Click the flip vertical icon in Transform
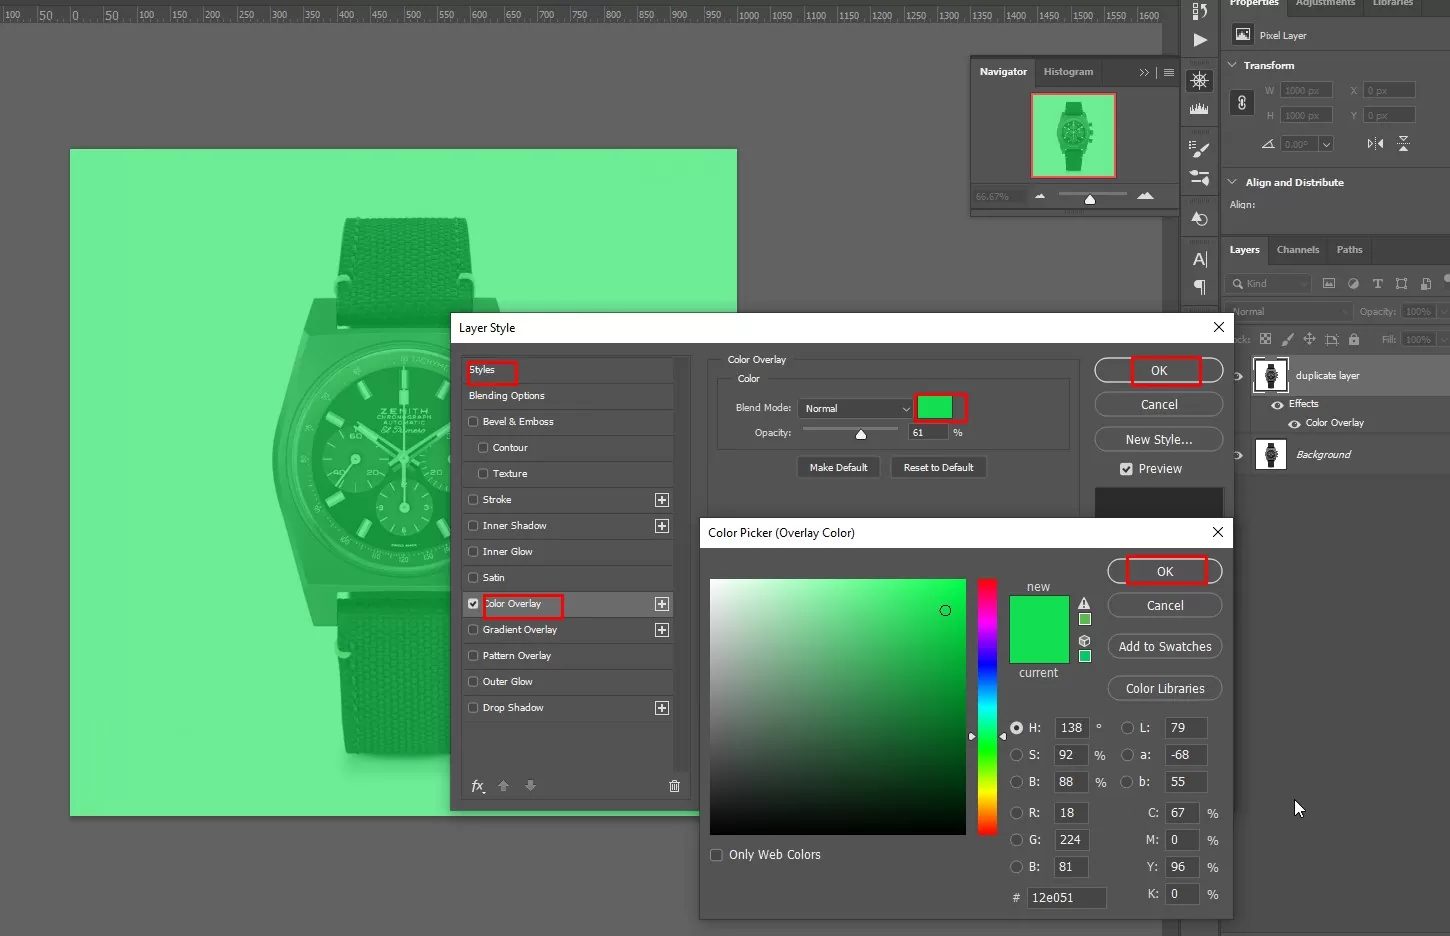 [1403, 144]
